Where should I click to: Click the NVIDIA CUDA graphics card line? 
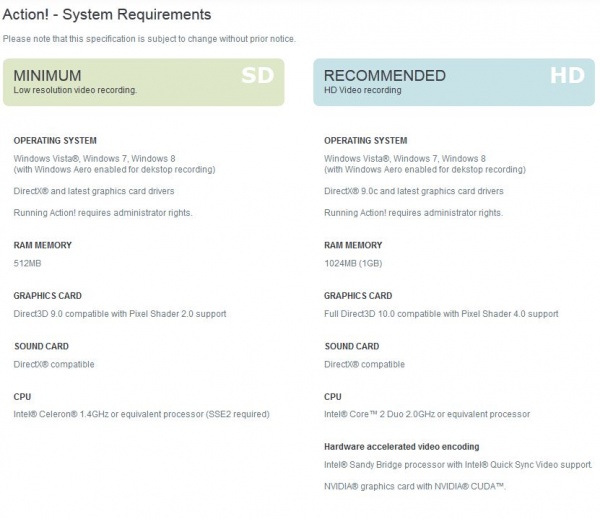415,486
